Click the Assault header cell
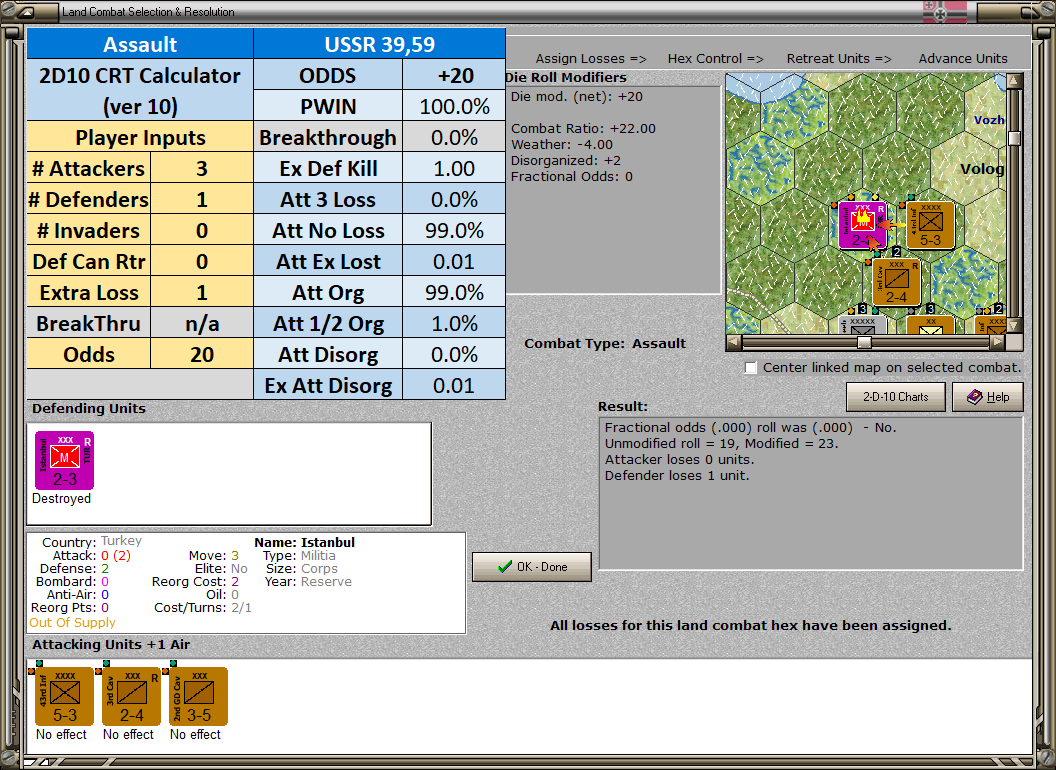 pyautogui.click(x=140, y=44)
